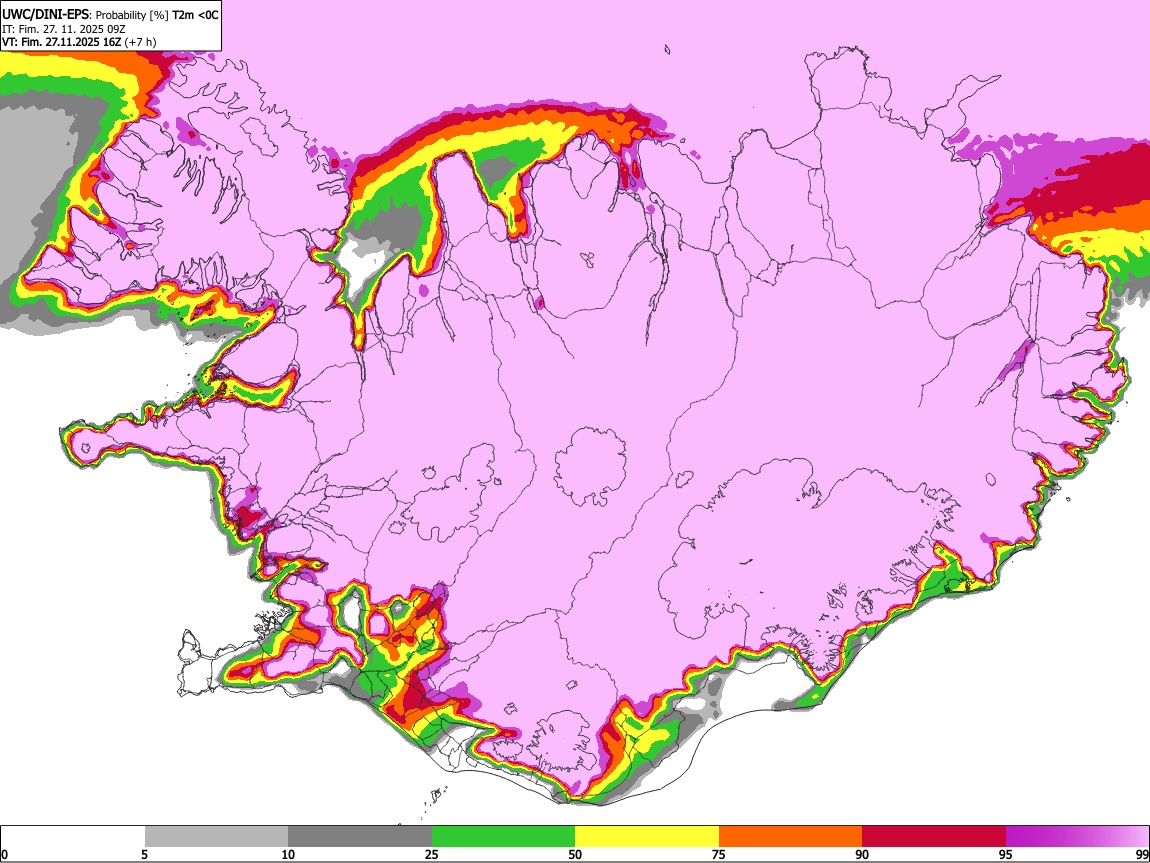The image size is (1150, 863).
Task: Click the yellow 50-75 legend segment
Action: [x=647, y=836]
